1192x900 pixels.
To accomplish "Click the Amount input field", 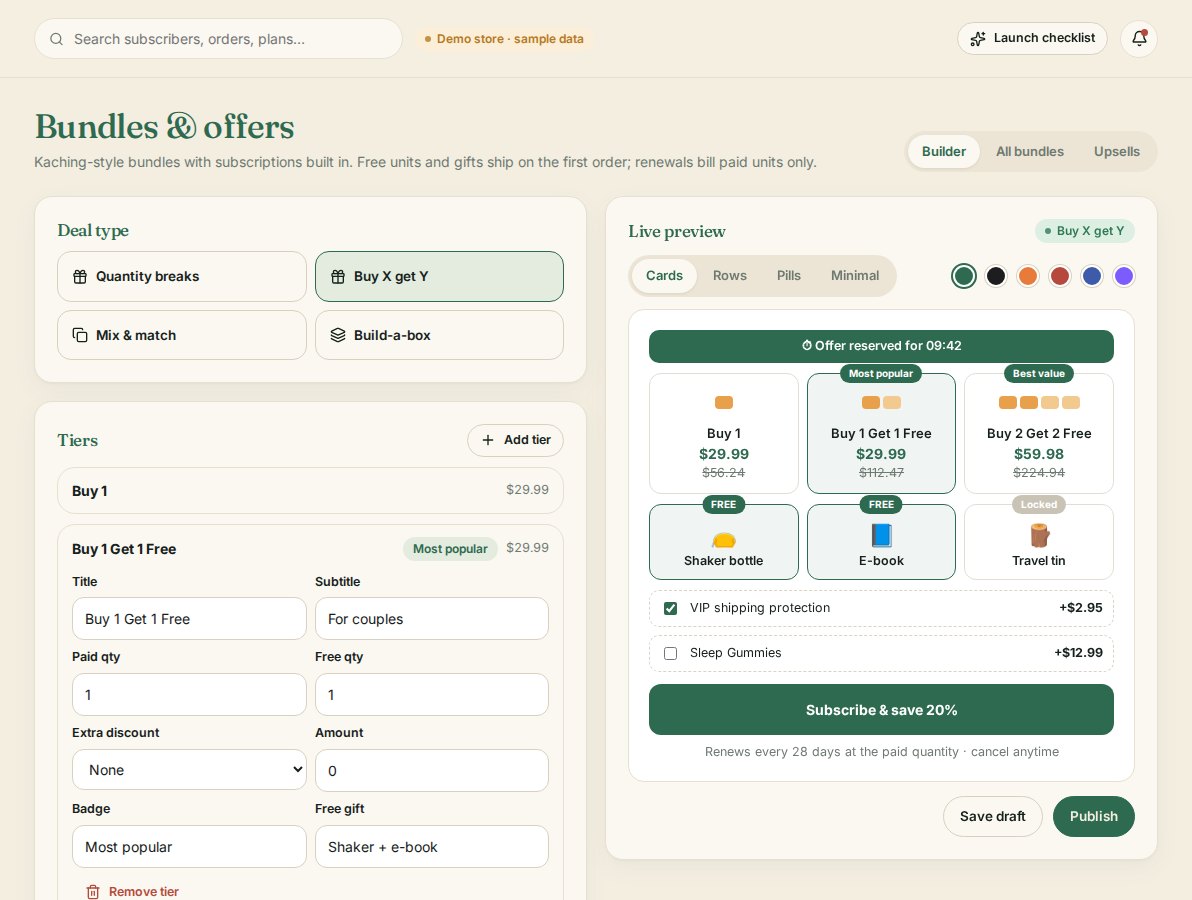I will point(432,771).
